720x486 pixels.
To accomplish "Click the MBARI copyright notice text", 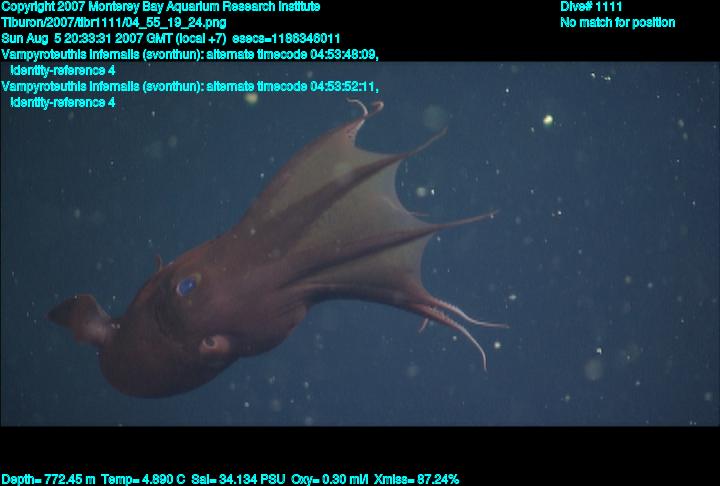I will tap(160, 7).
